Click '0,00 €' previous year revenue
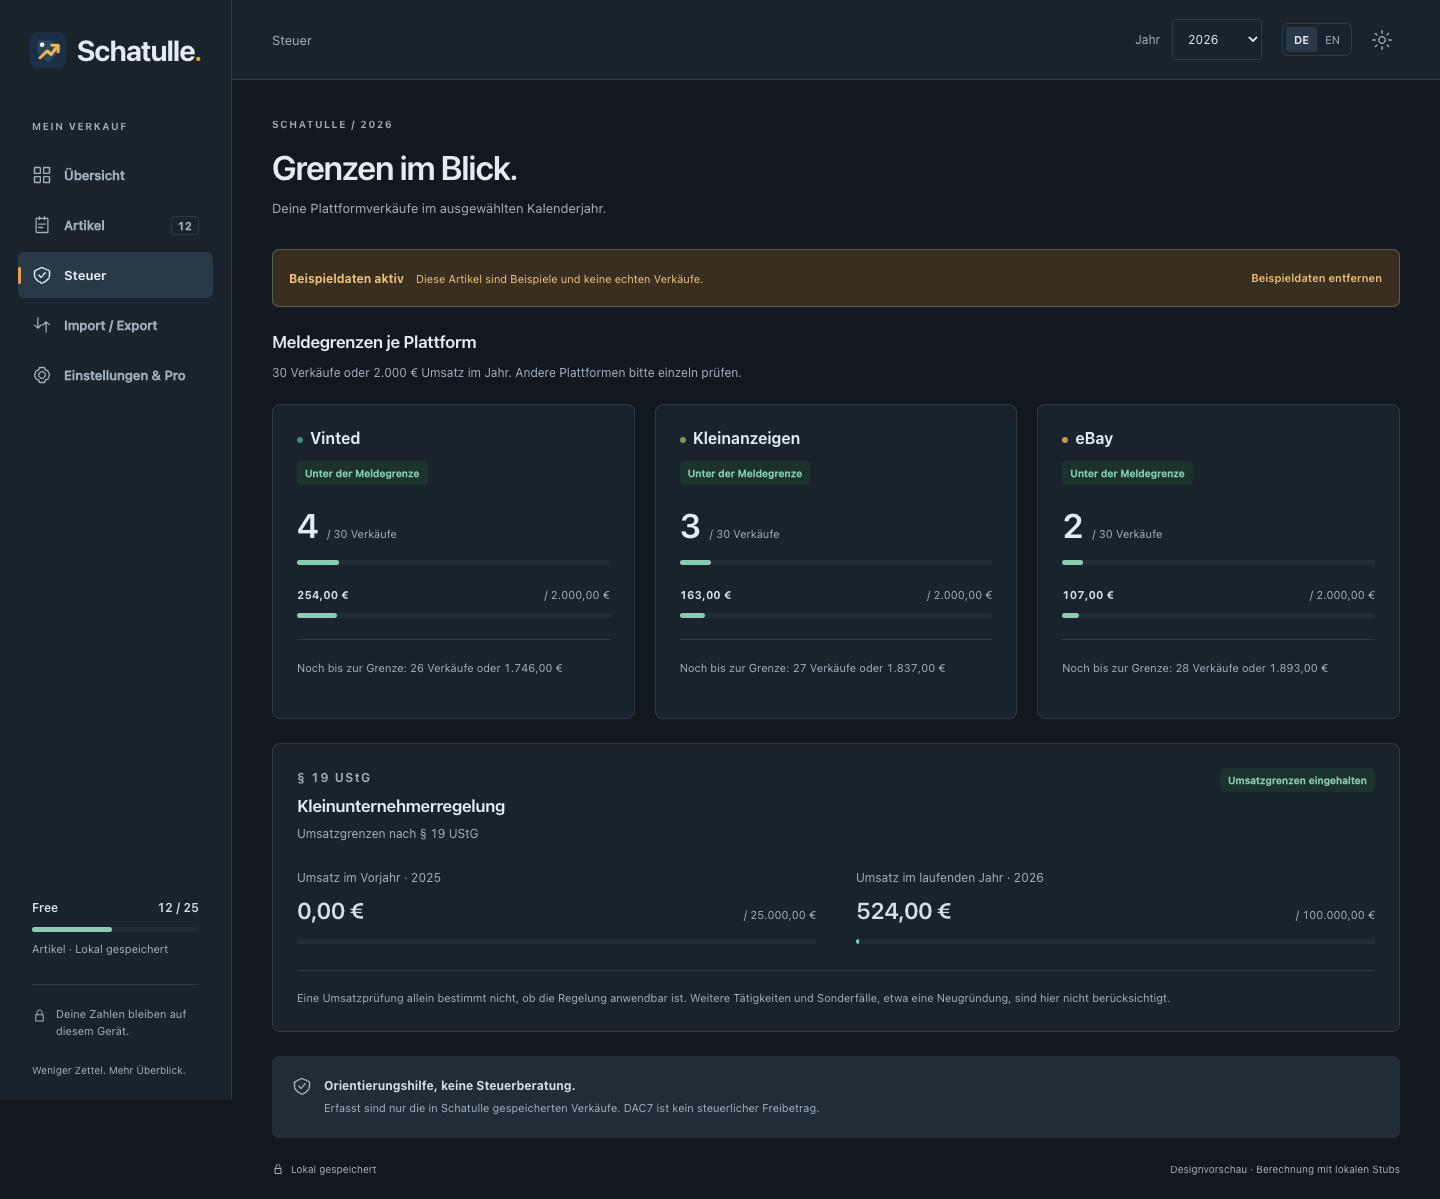Viewport: 1440px width, 1199px height. click(x=330, y=911)
